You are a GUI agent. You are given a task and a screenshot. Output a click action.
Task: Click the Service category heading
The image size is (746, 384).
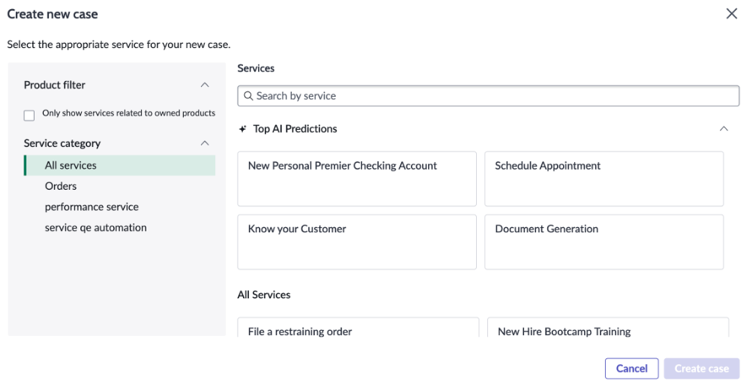tap(62, 143)
